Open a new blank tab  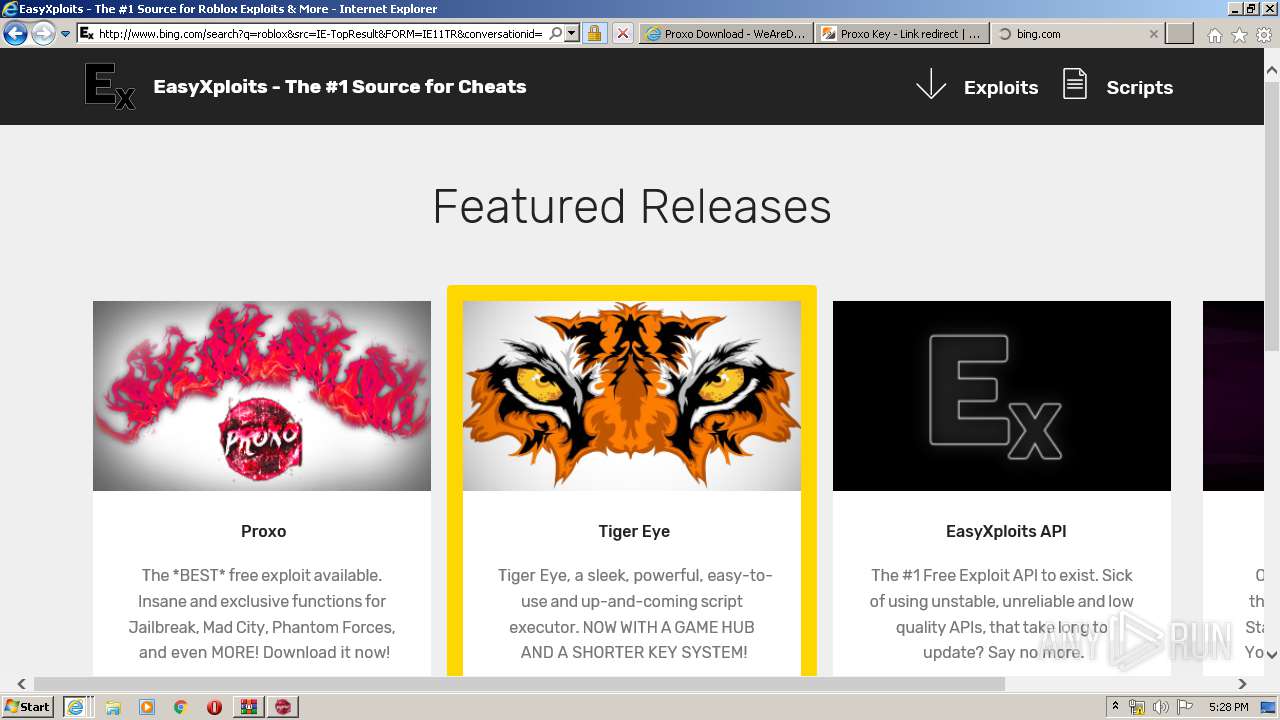click(1180, 33)
